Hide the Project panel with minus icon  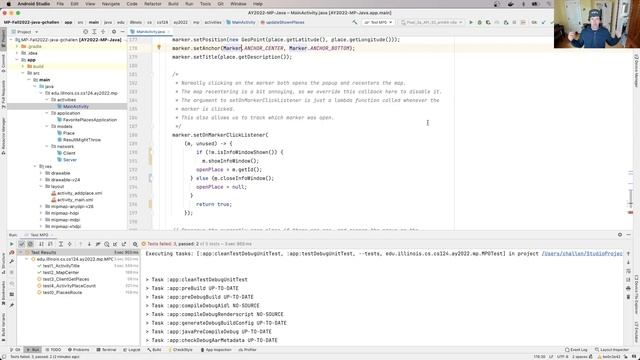coord(122,31)
